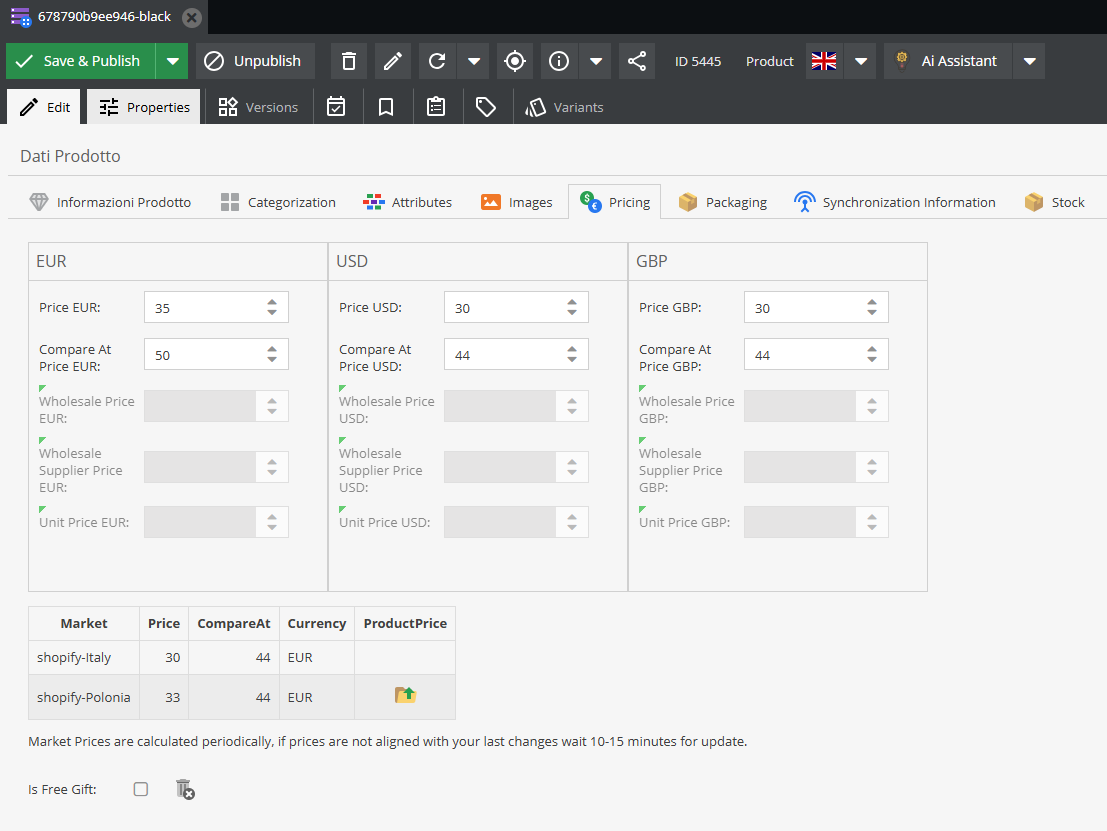The image size is (1107, 831).
Task: Click the locate-in-tree crosshair icon
Action: 515,61
